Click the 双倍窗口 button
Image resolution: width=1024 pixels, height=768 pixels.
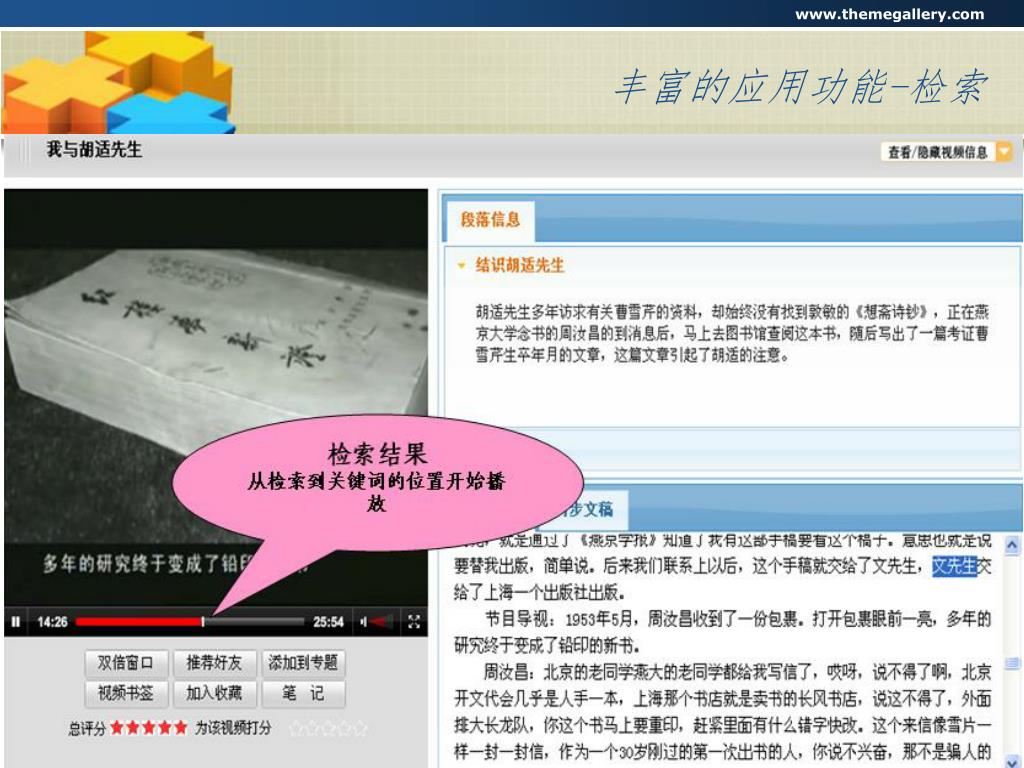126,663
